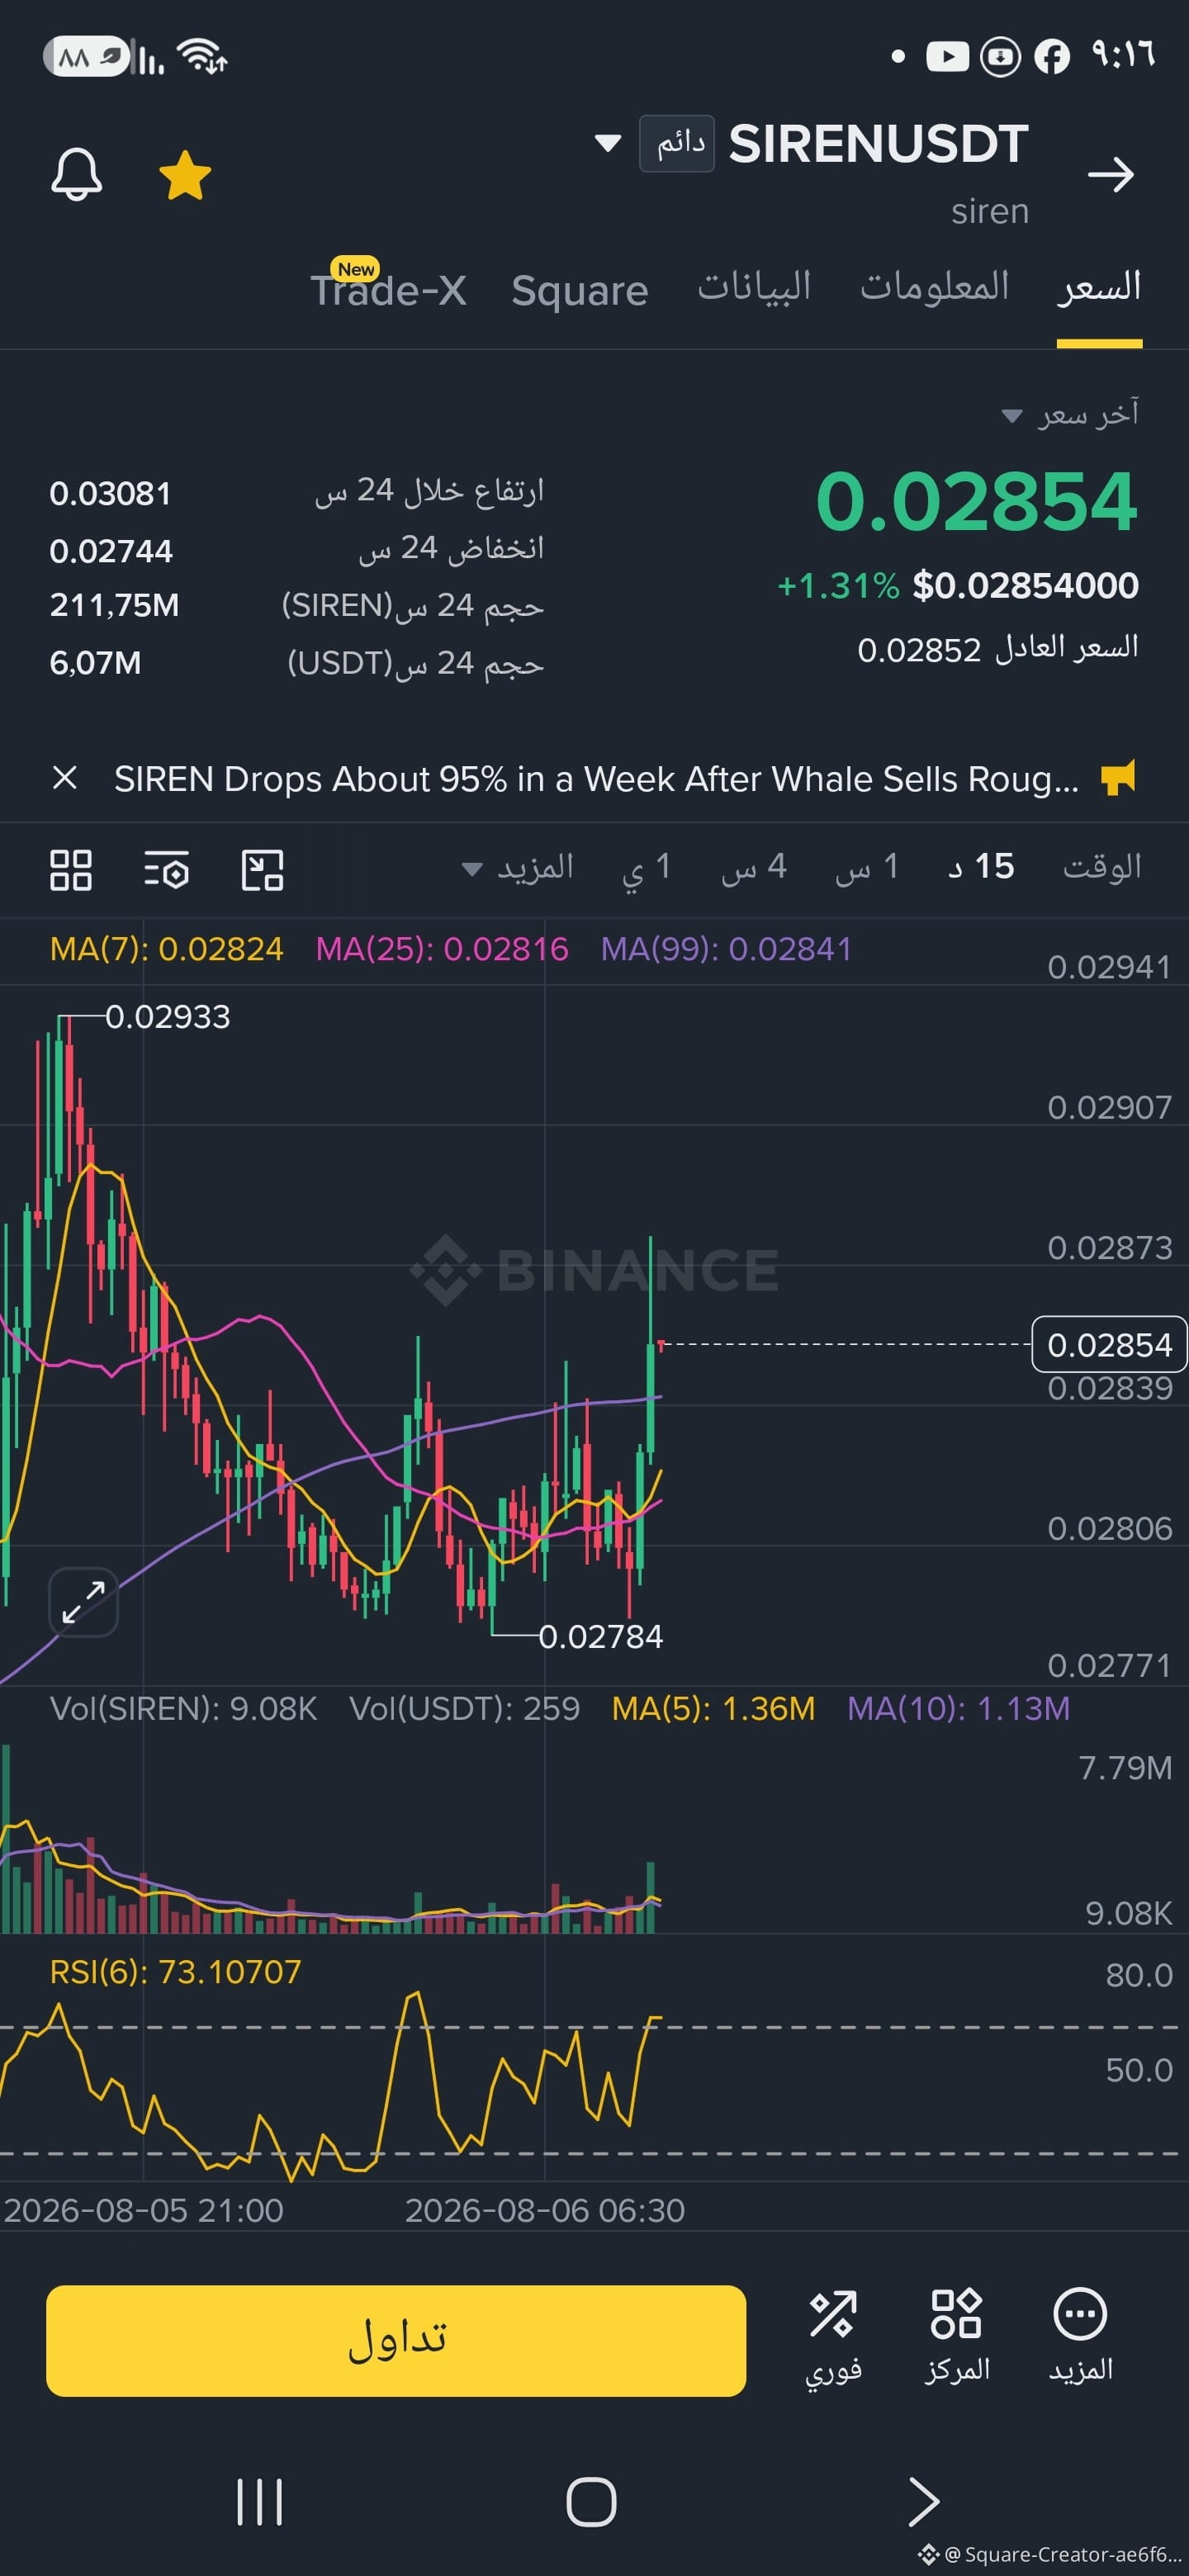This screenshot has height=2576, width=1189.
Task: Tap the picture-in-picture chart icon
Action: 263,870
